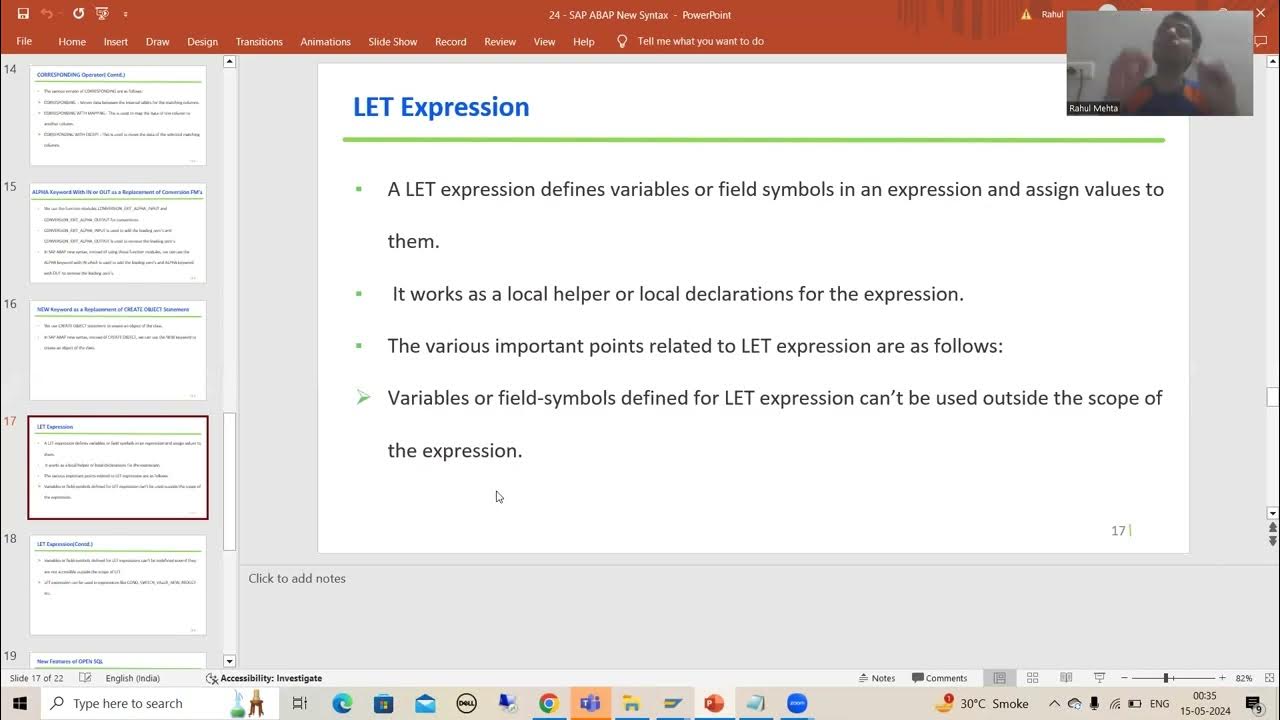This screenshot has height=720, width=1280.
Task: Open the File menu
Action: click(24, 42)
